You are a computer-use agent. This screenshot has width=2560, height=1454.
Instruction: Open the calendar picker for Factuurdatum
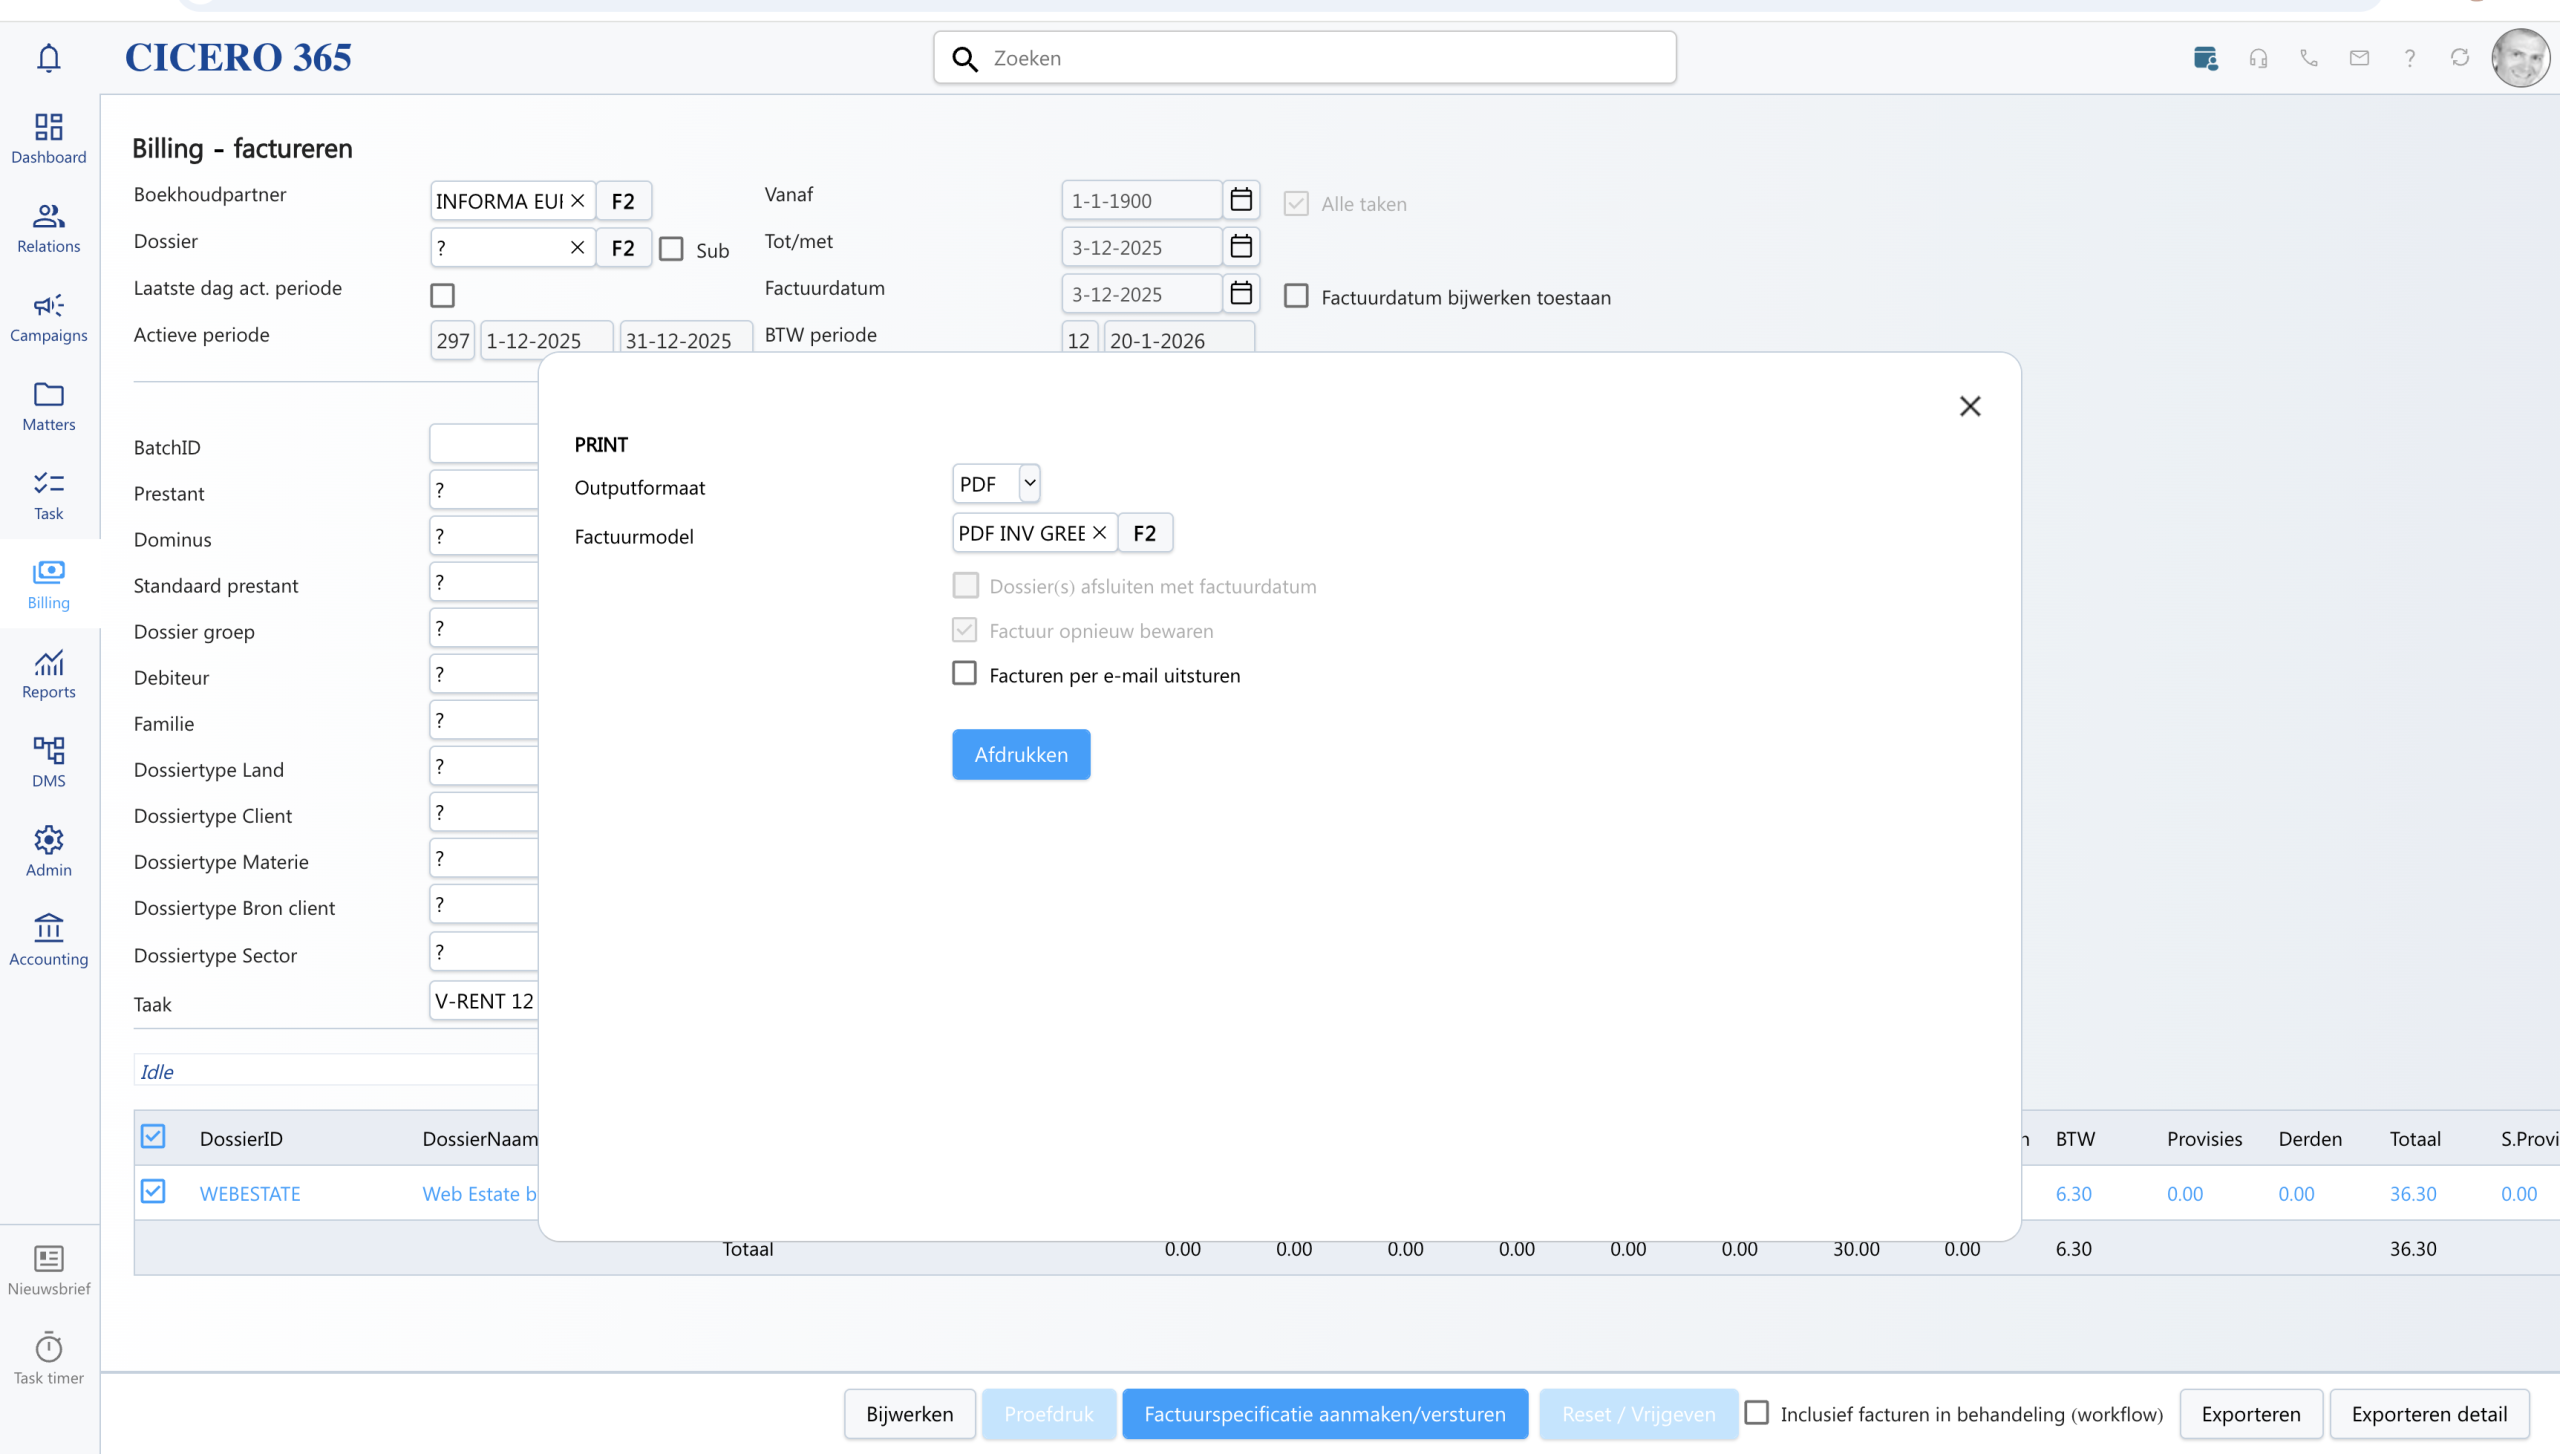click(x=1241, y=293)
